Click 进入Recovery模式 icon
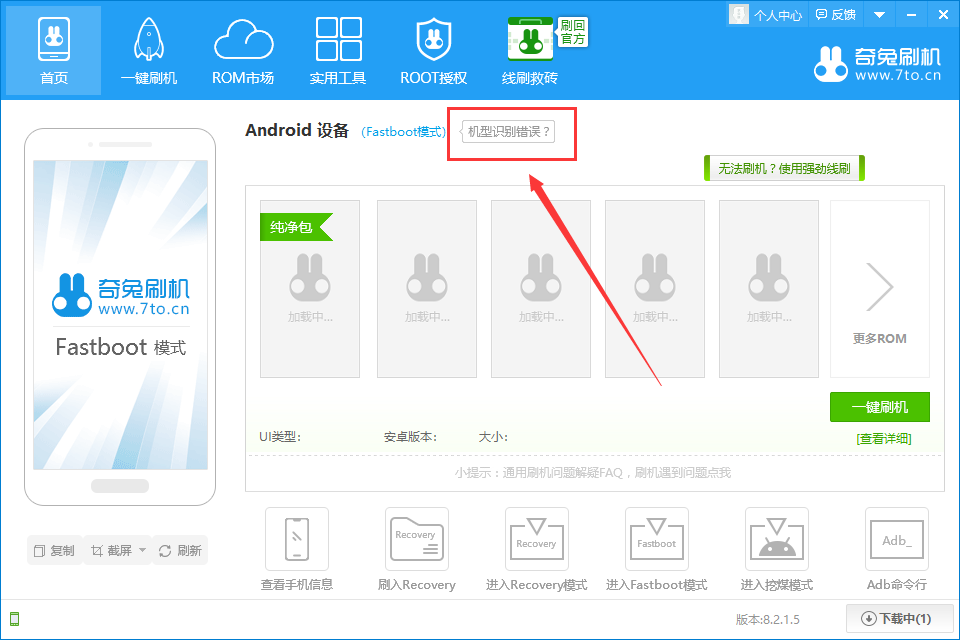The image size is (960, 640). point(536,539)
